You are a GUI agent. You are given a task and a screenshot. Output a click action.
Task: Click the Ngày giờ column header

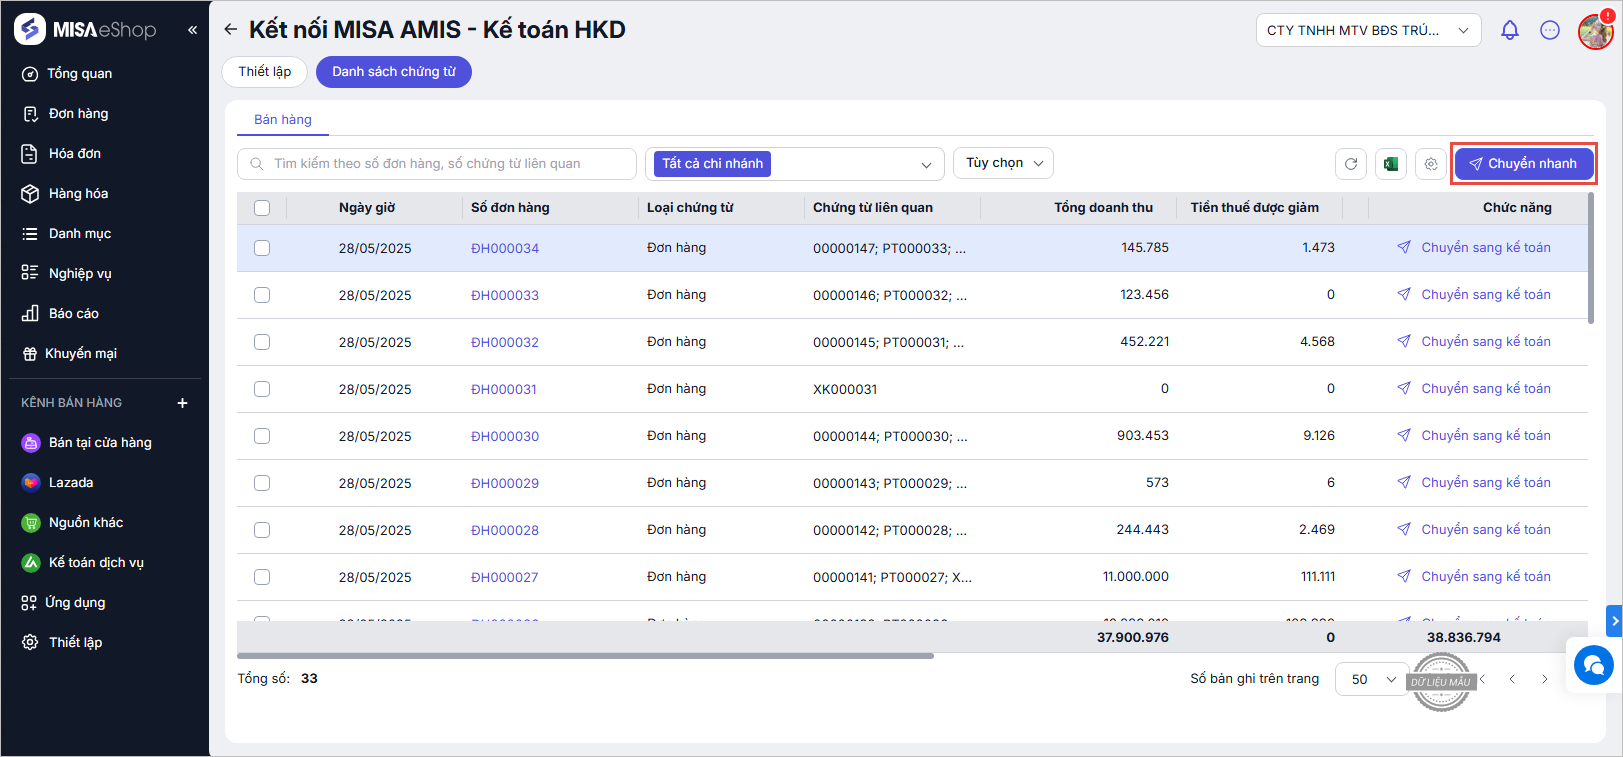pos(367,208)
